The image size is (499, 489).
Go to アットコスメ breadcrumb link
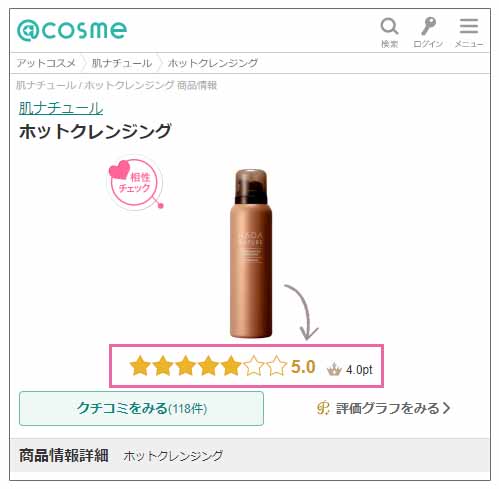tap(46, 63)
